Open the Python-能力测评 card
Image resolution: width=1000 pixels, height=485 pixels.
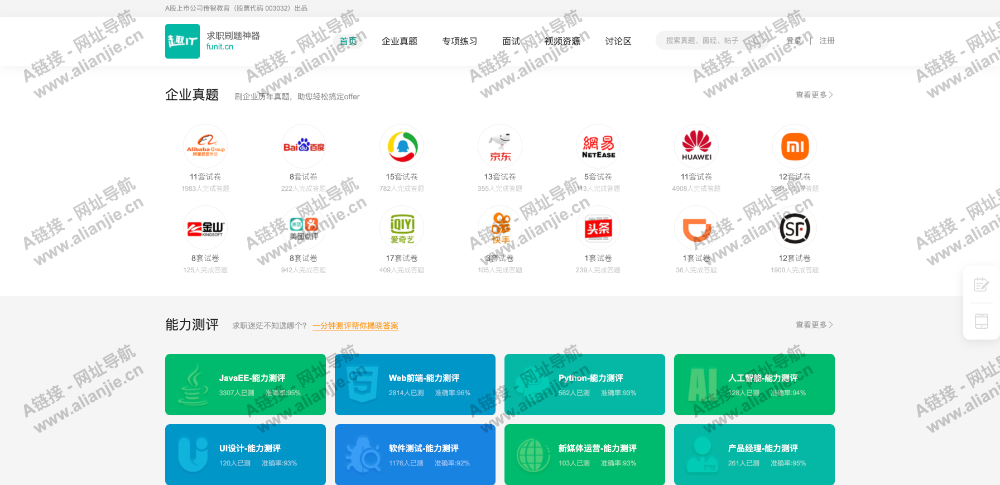[585, 385]
